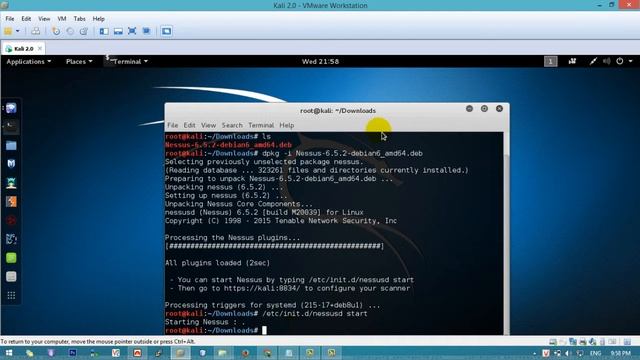Viewport: 640px width, 360px height.
Task: Switch to Unity mode toolbar icon
Action: pyautogui.click(x=146, y=31)
